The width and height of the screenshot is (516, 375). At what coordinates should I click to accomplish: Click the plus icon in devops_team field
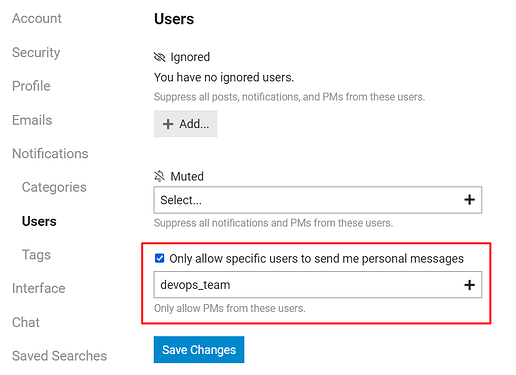click(x=469, y=285)
